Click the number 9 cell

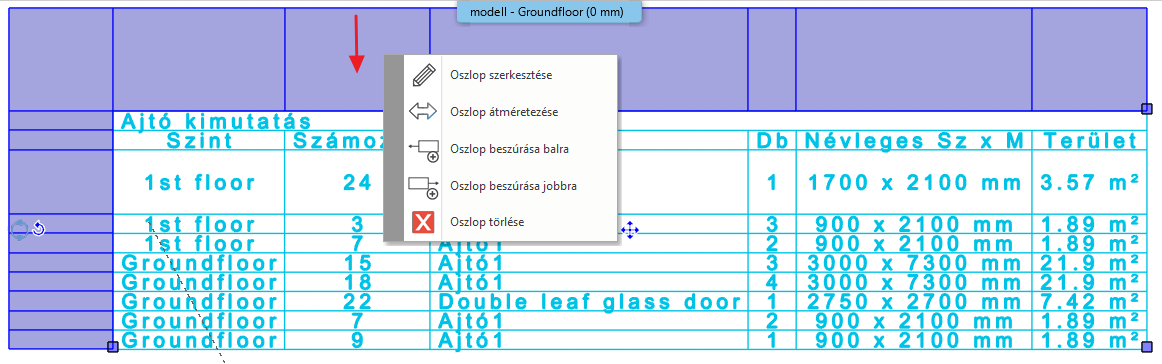click(x=357, y=340)
